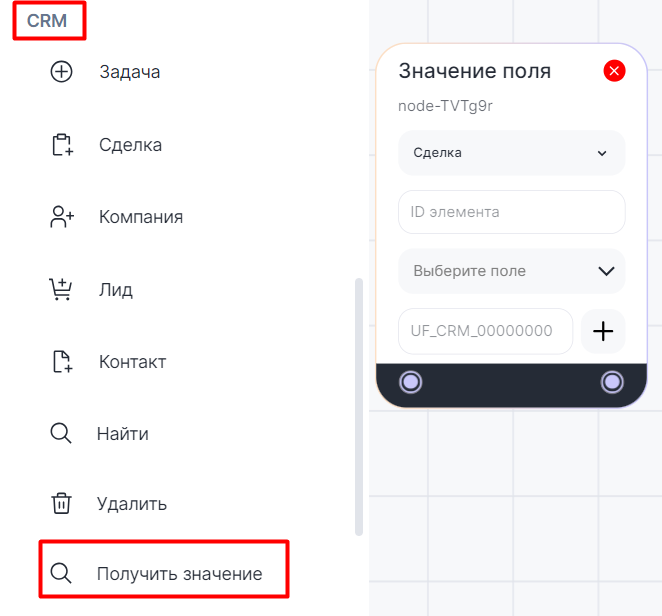Click the Задача plus-circle icon

[x=61, y=72]
